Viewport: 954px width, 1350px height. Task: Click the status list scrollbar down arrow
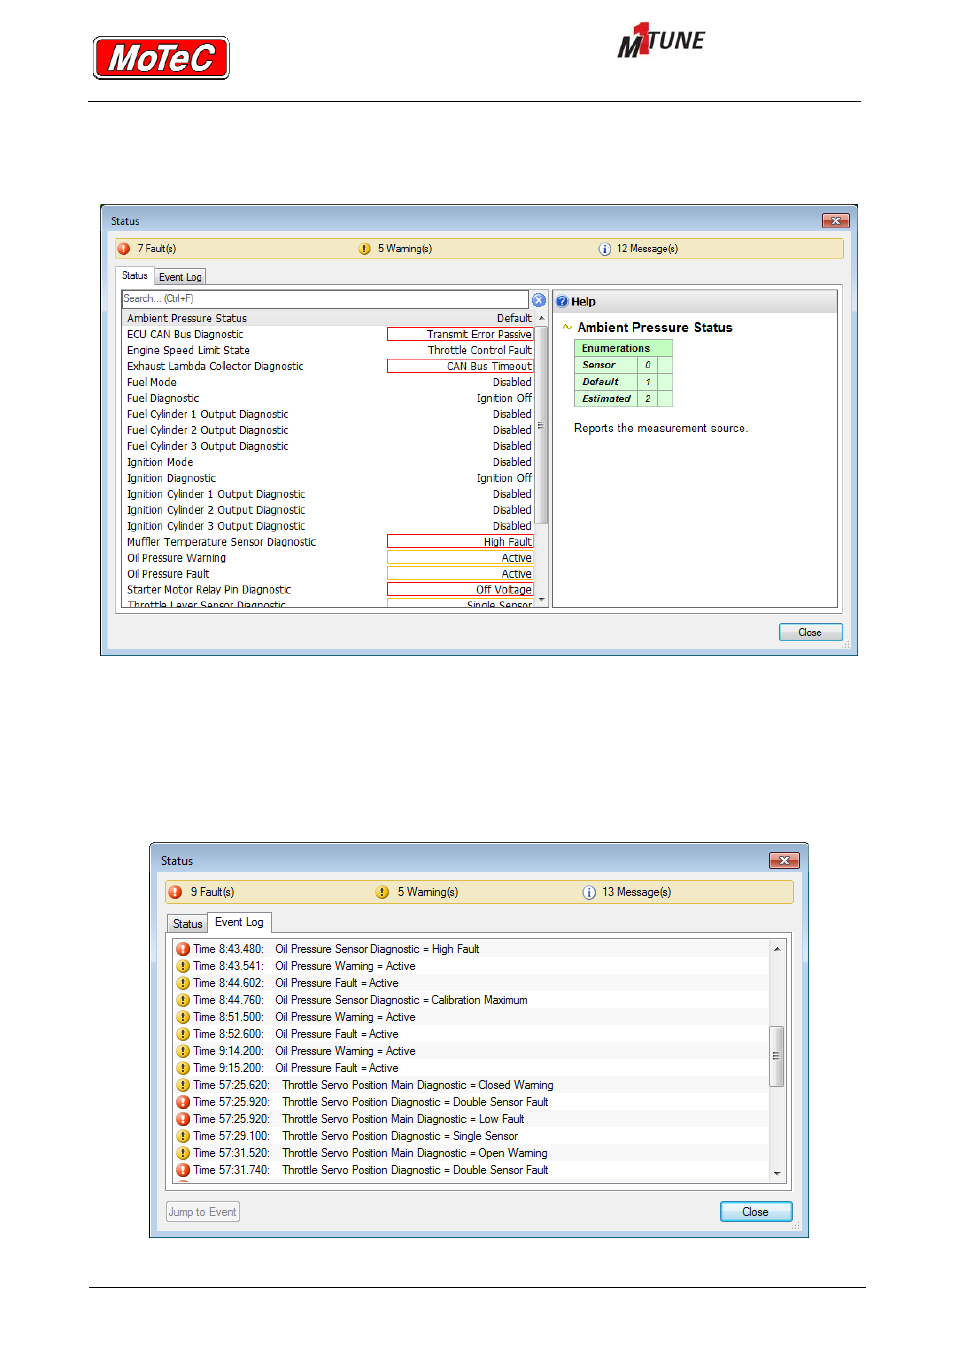pyautogui.click(x=542, y=600)
